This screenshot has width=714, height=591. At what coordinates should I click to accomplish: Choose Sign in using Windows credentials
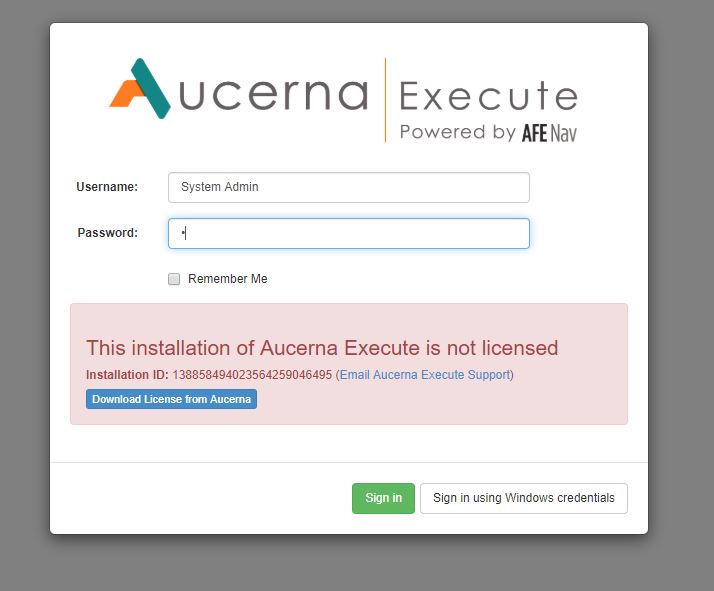523,498
